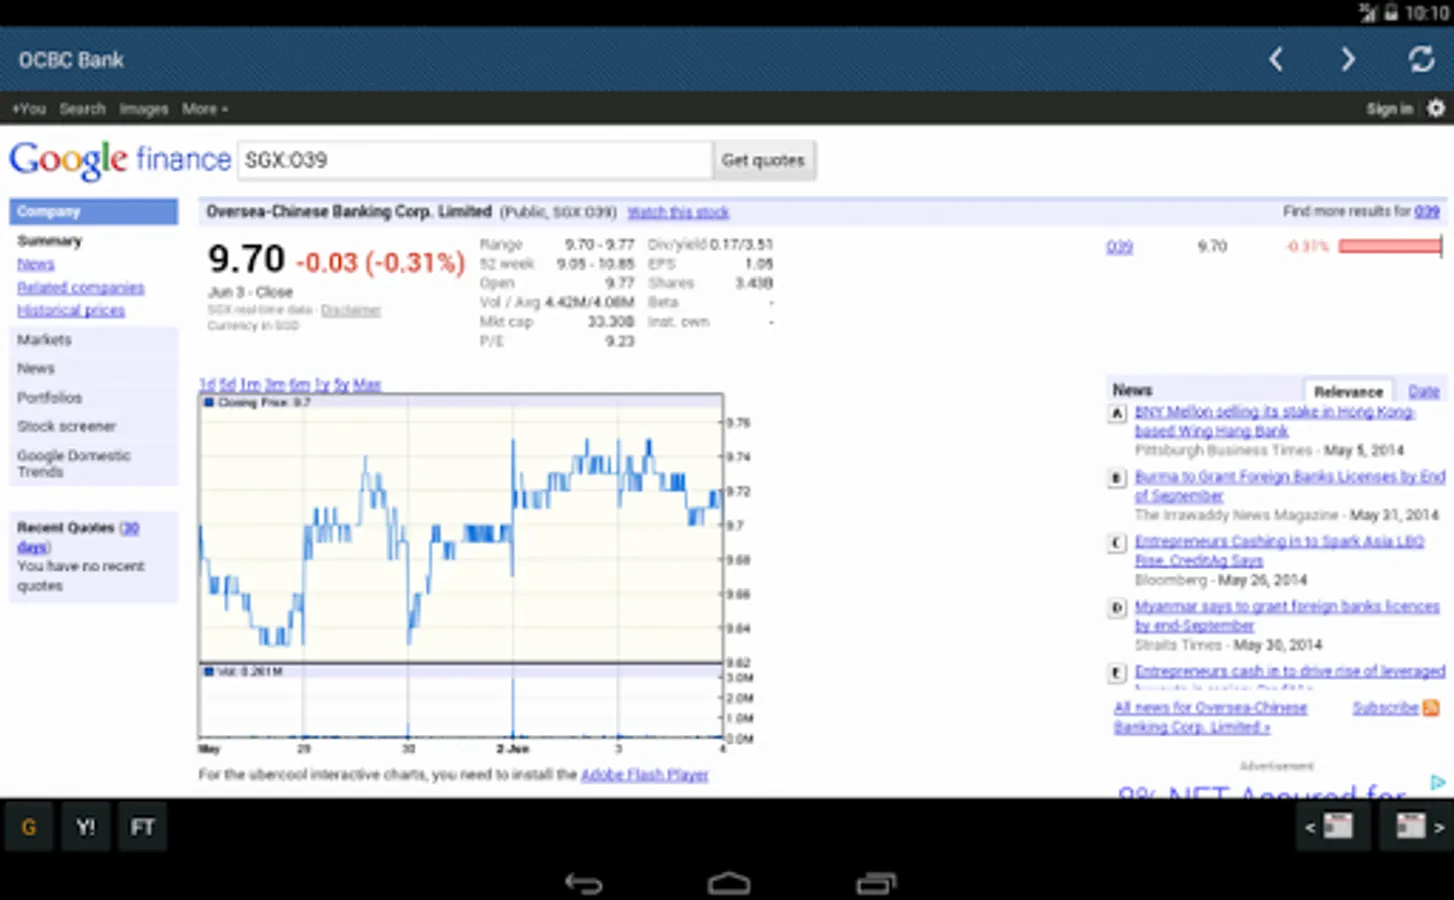Click Watch this stock link
Image resolution: width=1454 pixels, height=900 pixels.
[x=678, y=212]
